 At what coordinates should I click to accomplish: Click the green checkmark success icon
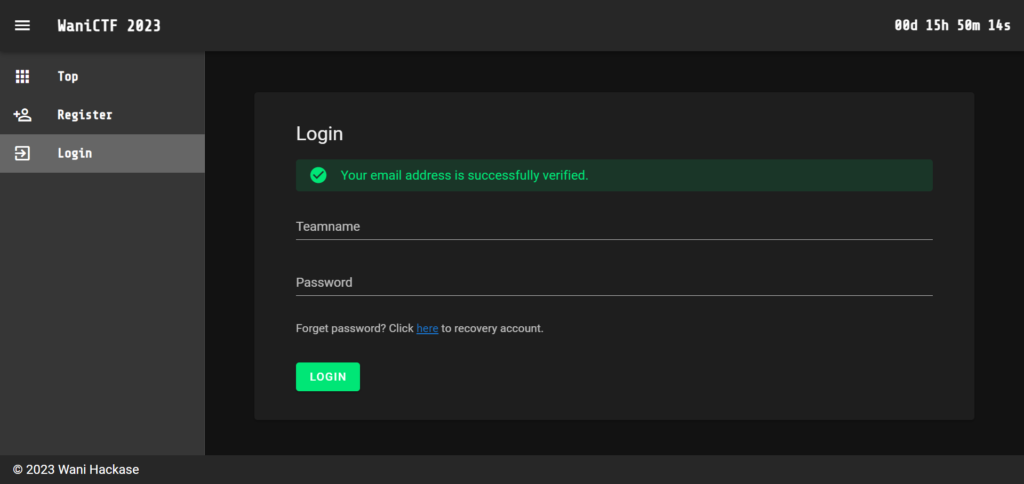(318, 175)
